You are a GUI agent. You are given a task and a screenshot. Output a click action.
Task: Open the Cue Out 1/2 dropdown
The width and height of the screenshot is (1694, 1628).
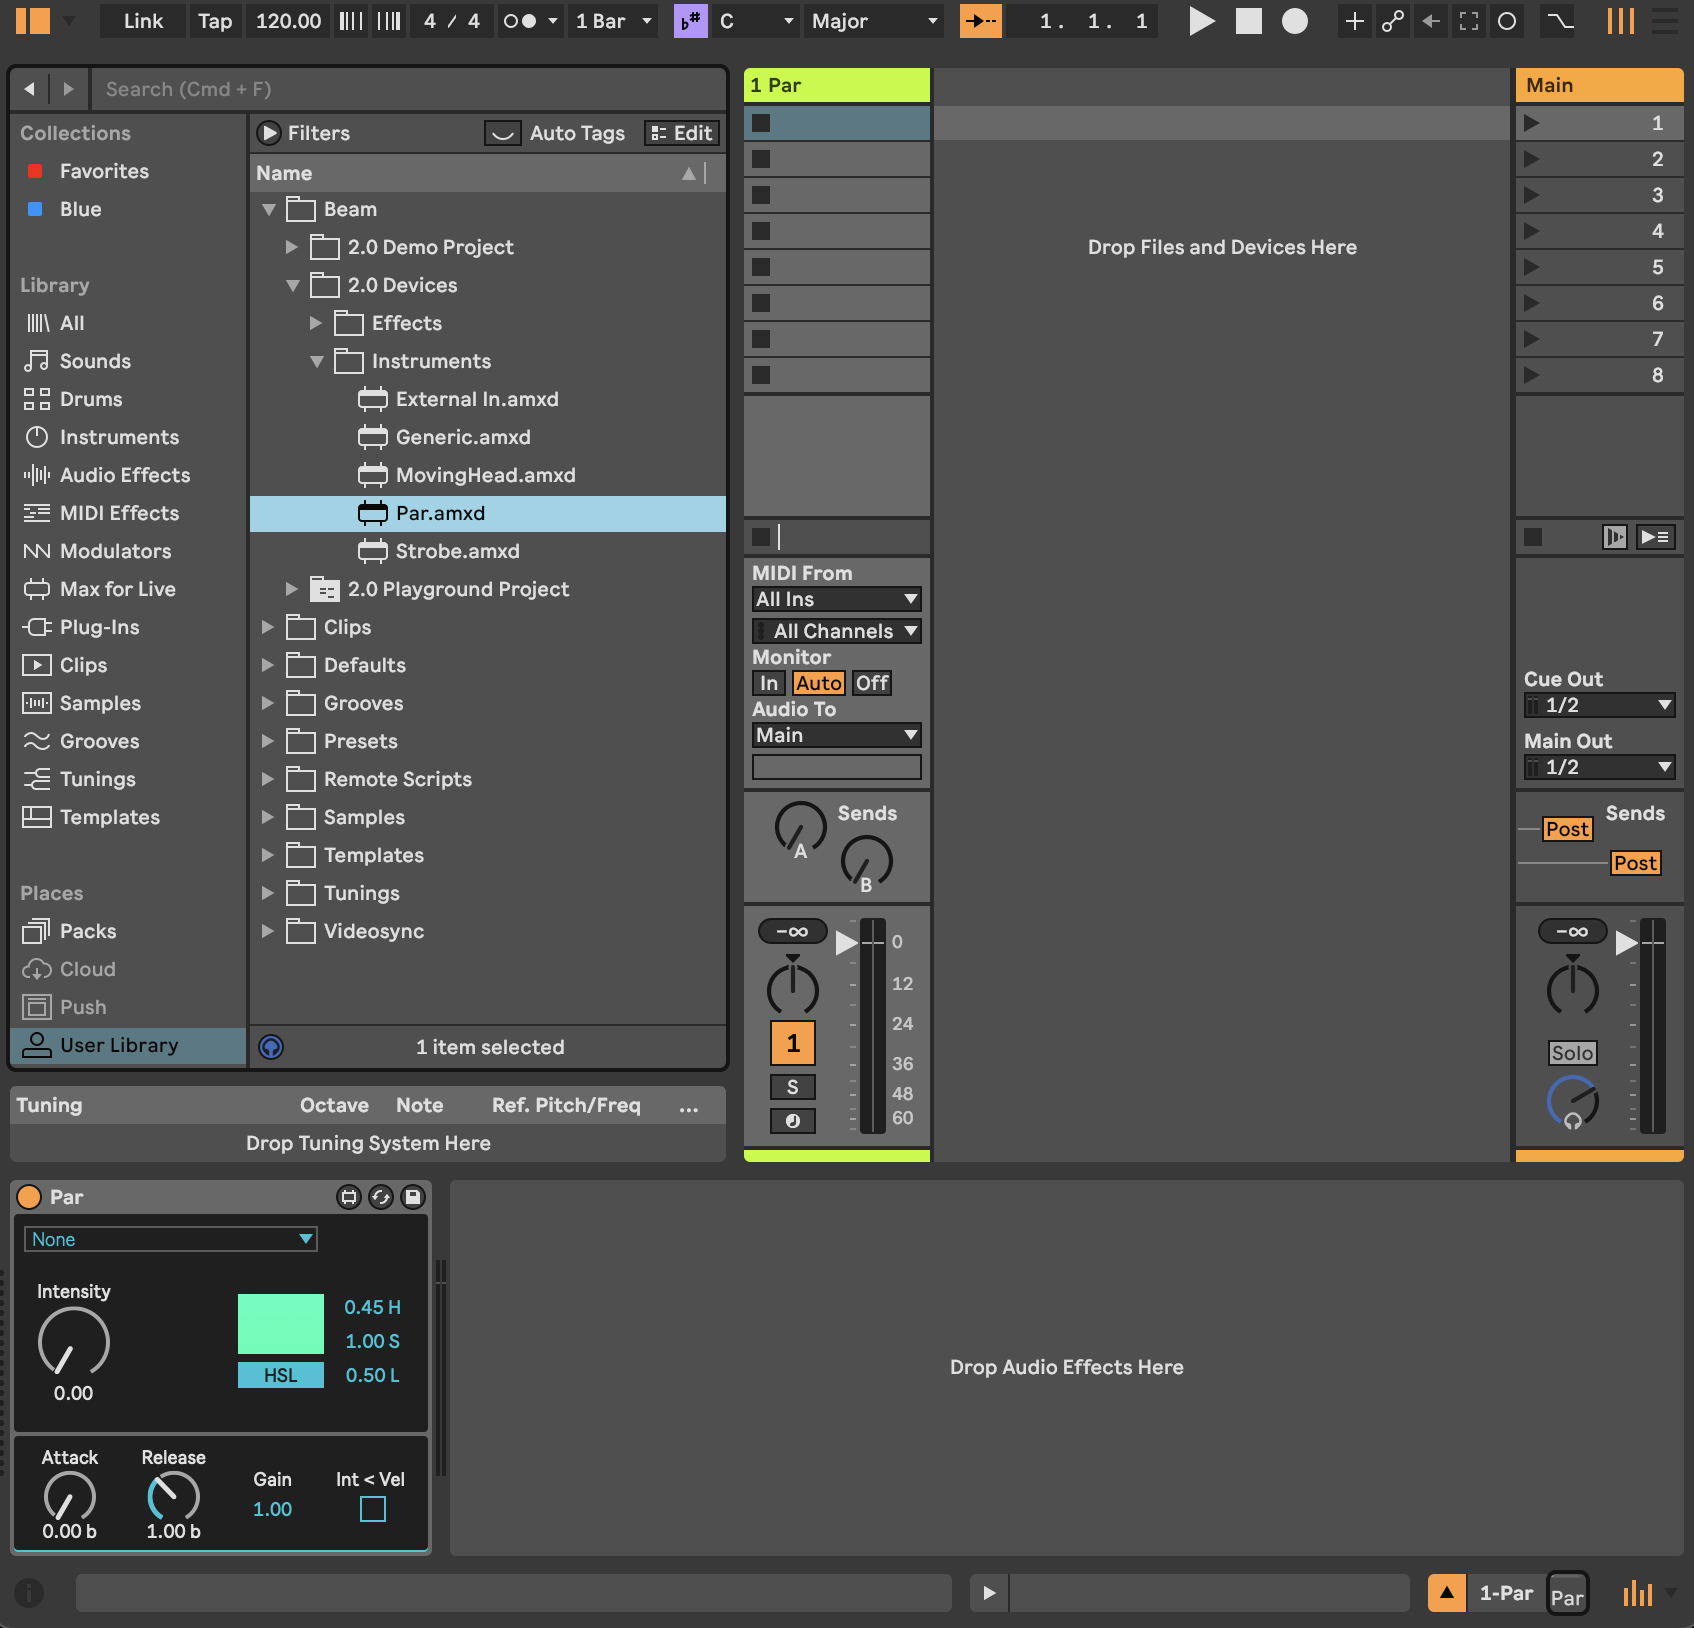click(1599, 705)
